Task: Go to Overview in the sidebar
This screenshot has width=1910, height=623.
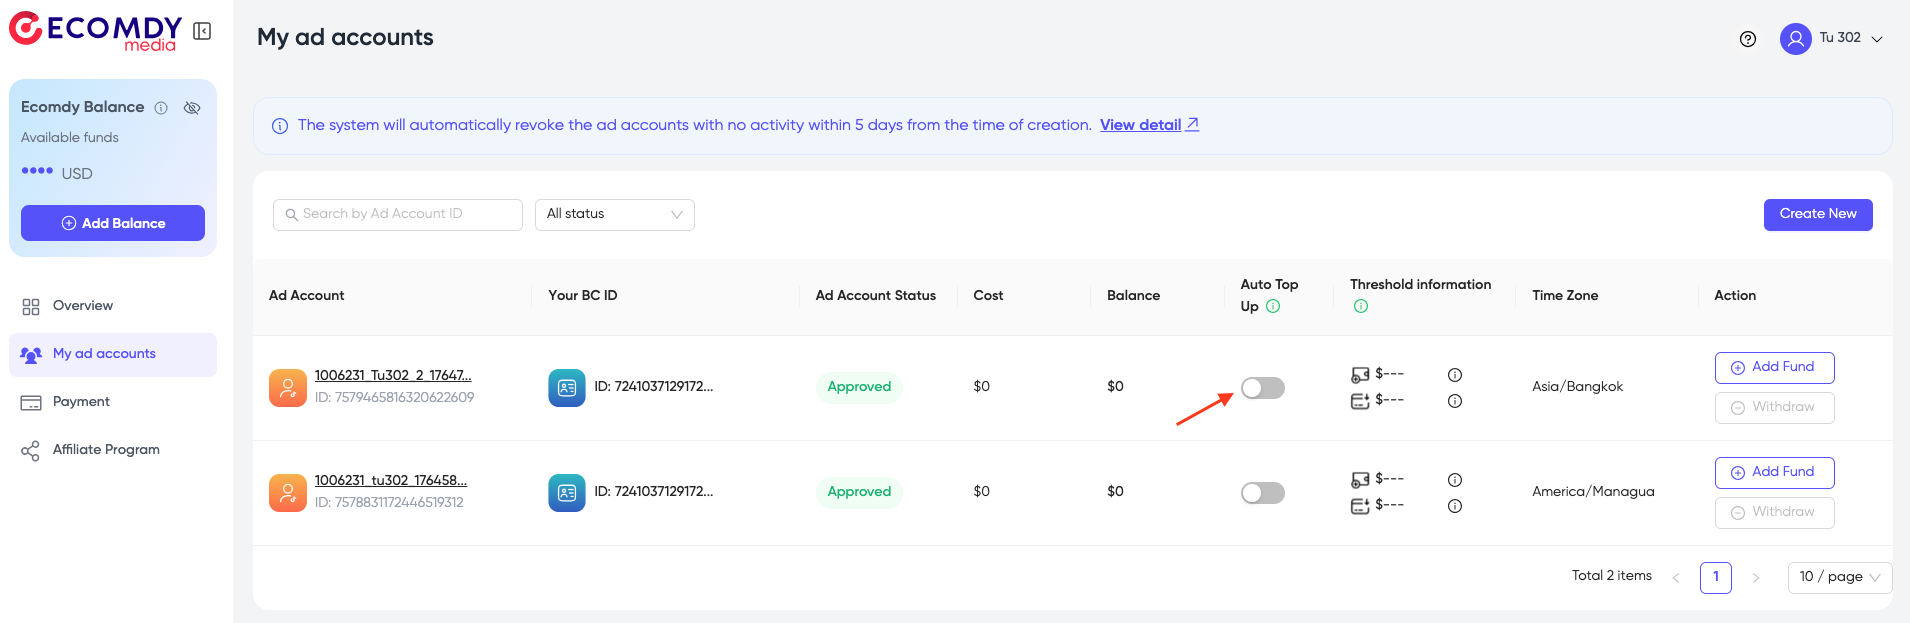Action: pos(83,306)
